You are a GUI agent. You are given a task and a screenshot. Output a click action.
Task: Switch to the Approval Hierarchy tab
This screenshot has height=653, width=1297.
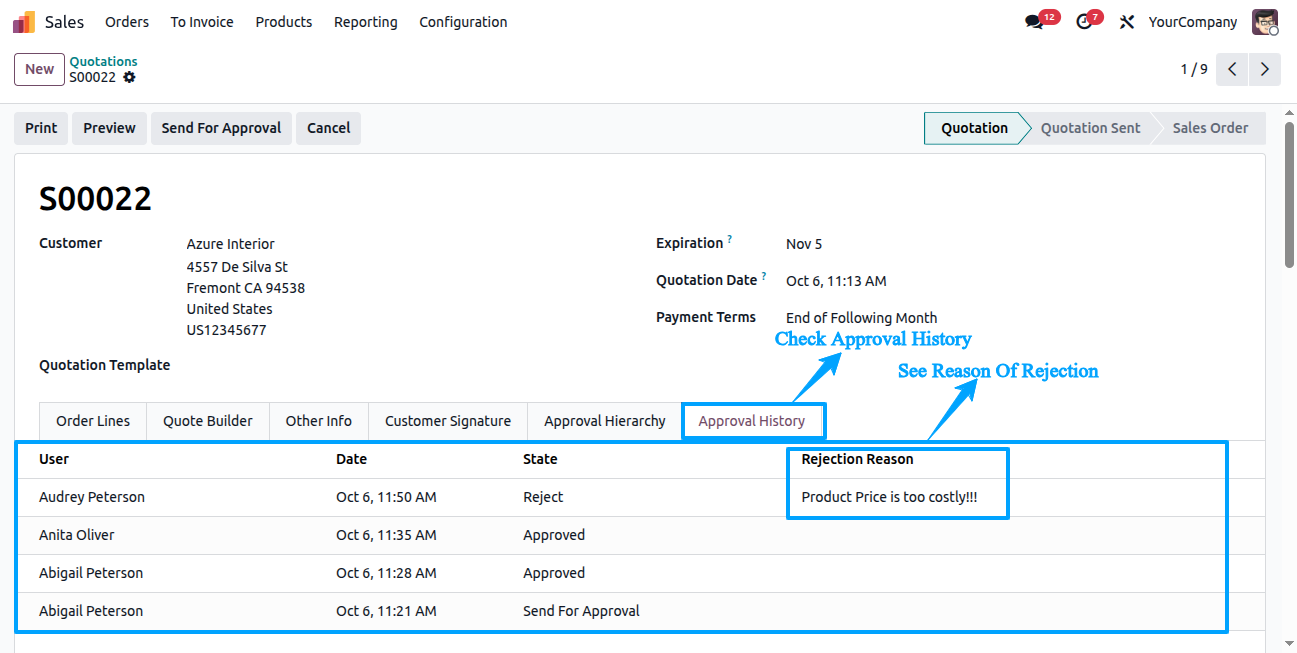point(605,421)
